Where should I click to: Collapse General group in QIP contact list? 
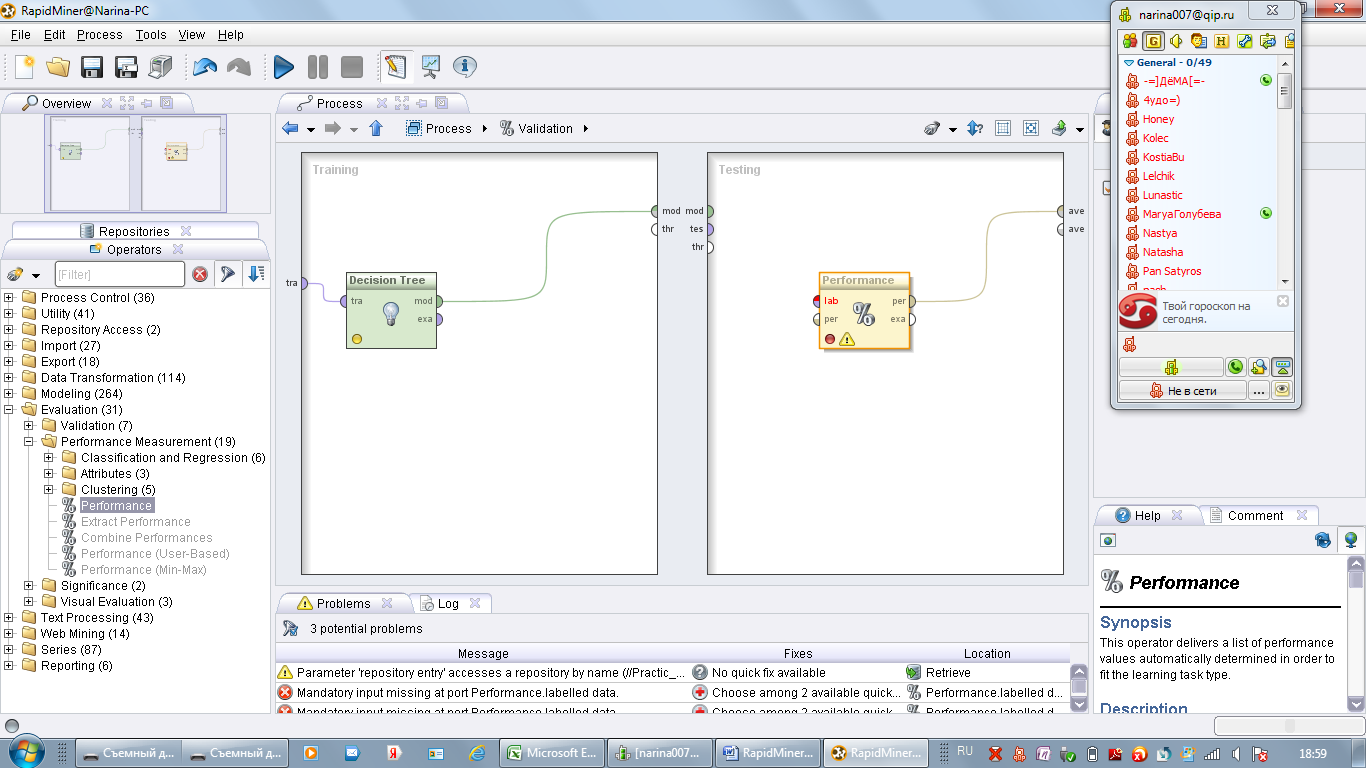(x=1129, y=62)
